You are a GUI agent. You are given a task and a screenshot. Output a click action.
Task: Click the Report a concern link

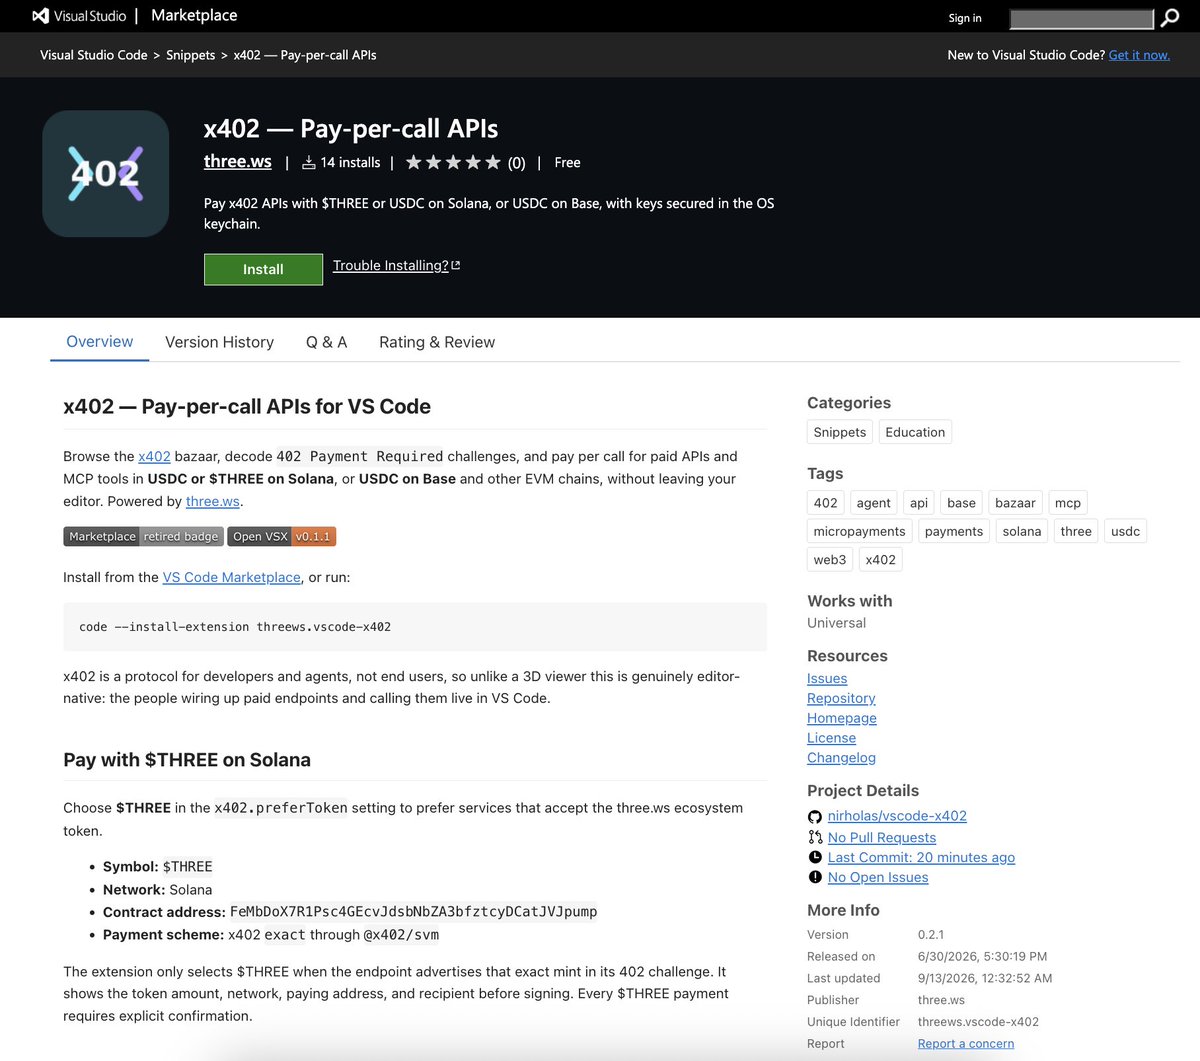[x=966, y=1043]
